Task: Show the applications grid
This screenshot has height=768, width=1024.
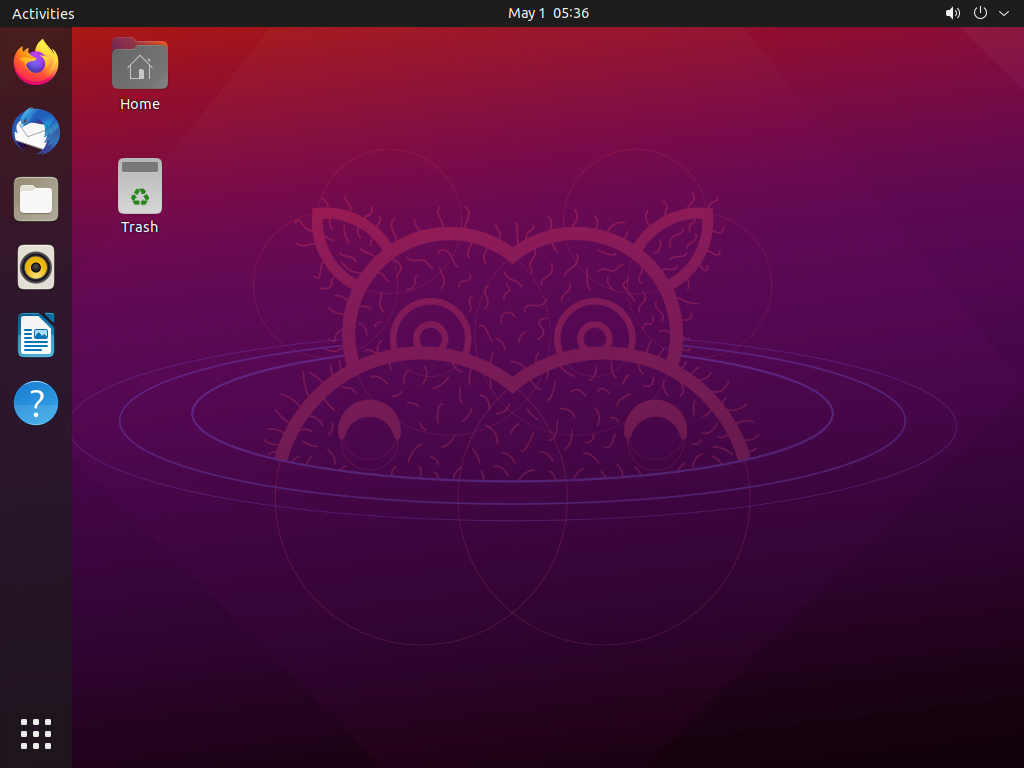Action: [36, 734]
